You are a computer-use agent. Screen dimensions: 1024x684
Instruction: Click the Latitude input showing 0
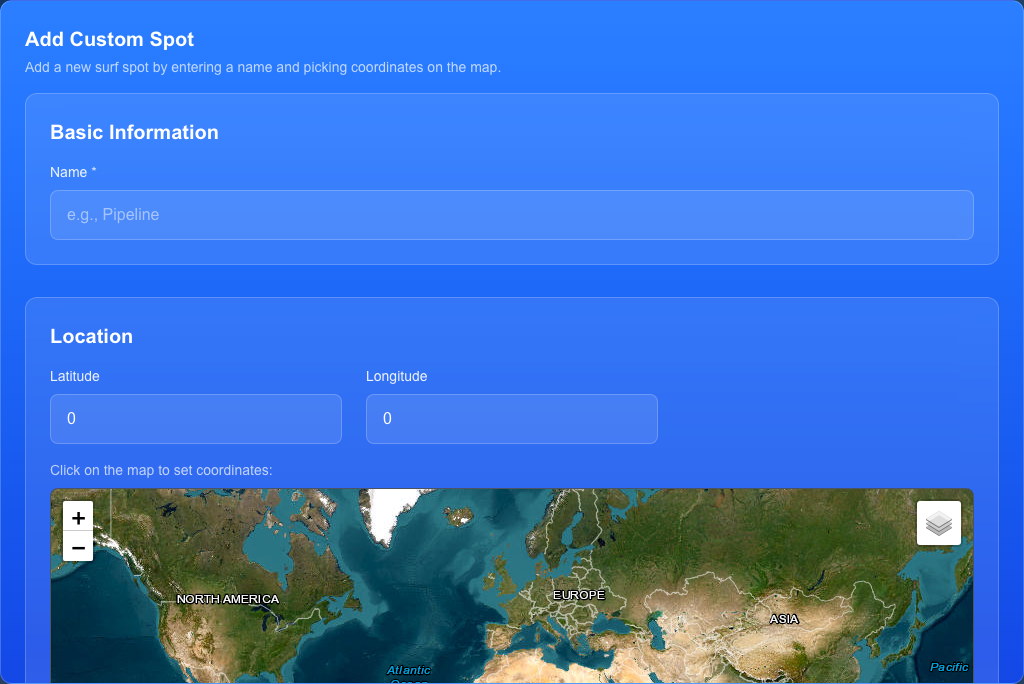click(195, 419)
